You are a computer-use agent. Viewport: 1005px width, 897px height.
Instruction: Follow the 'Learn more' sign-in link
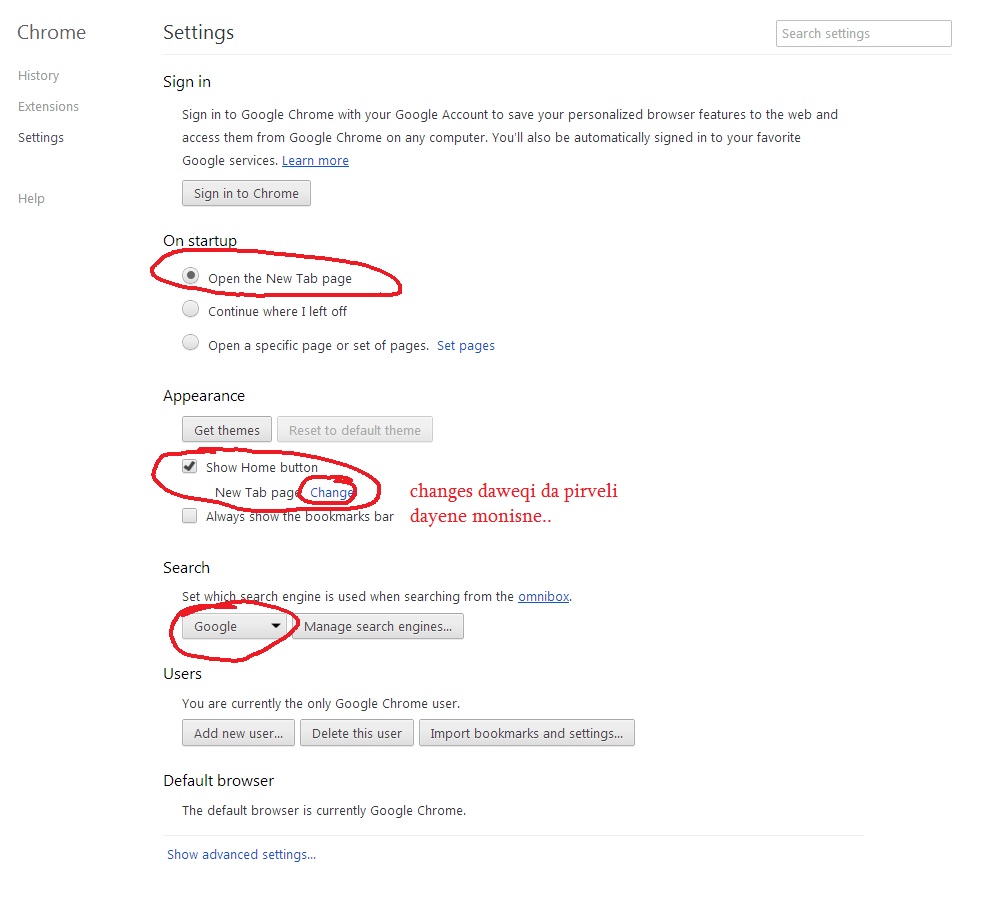point(315,160)
